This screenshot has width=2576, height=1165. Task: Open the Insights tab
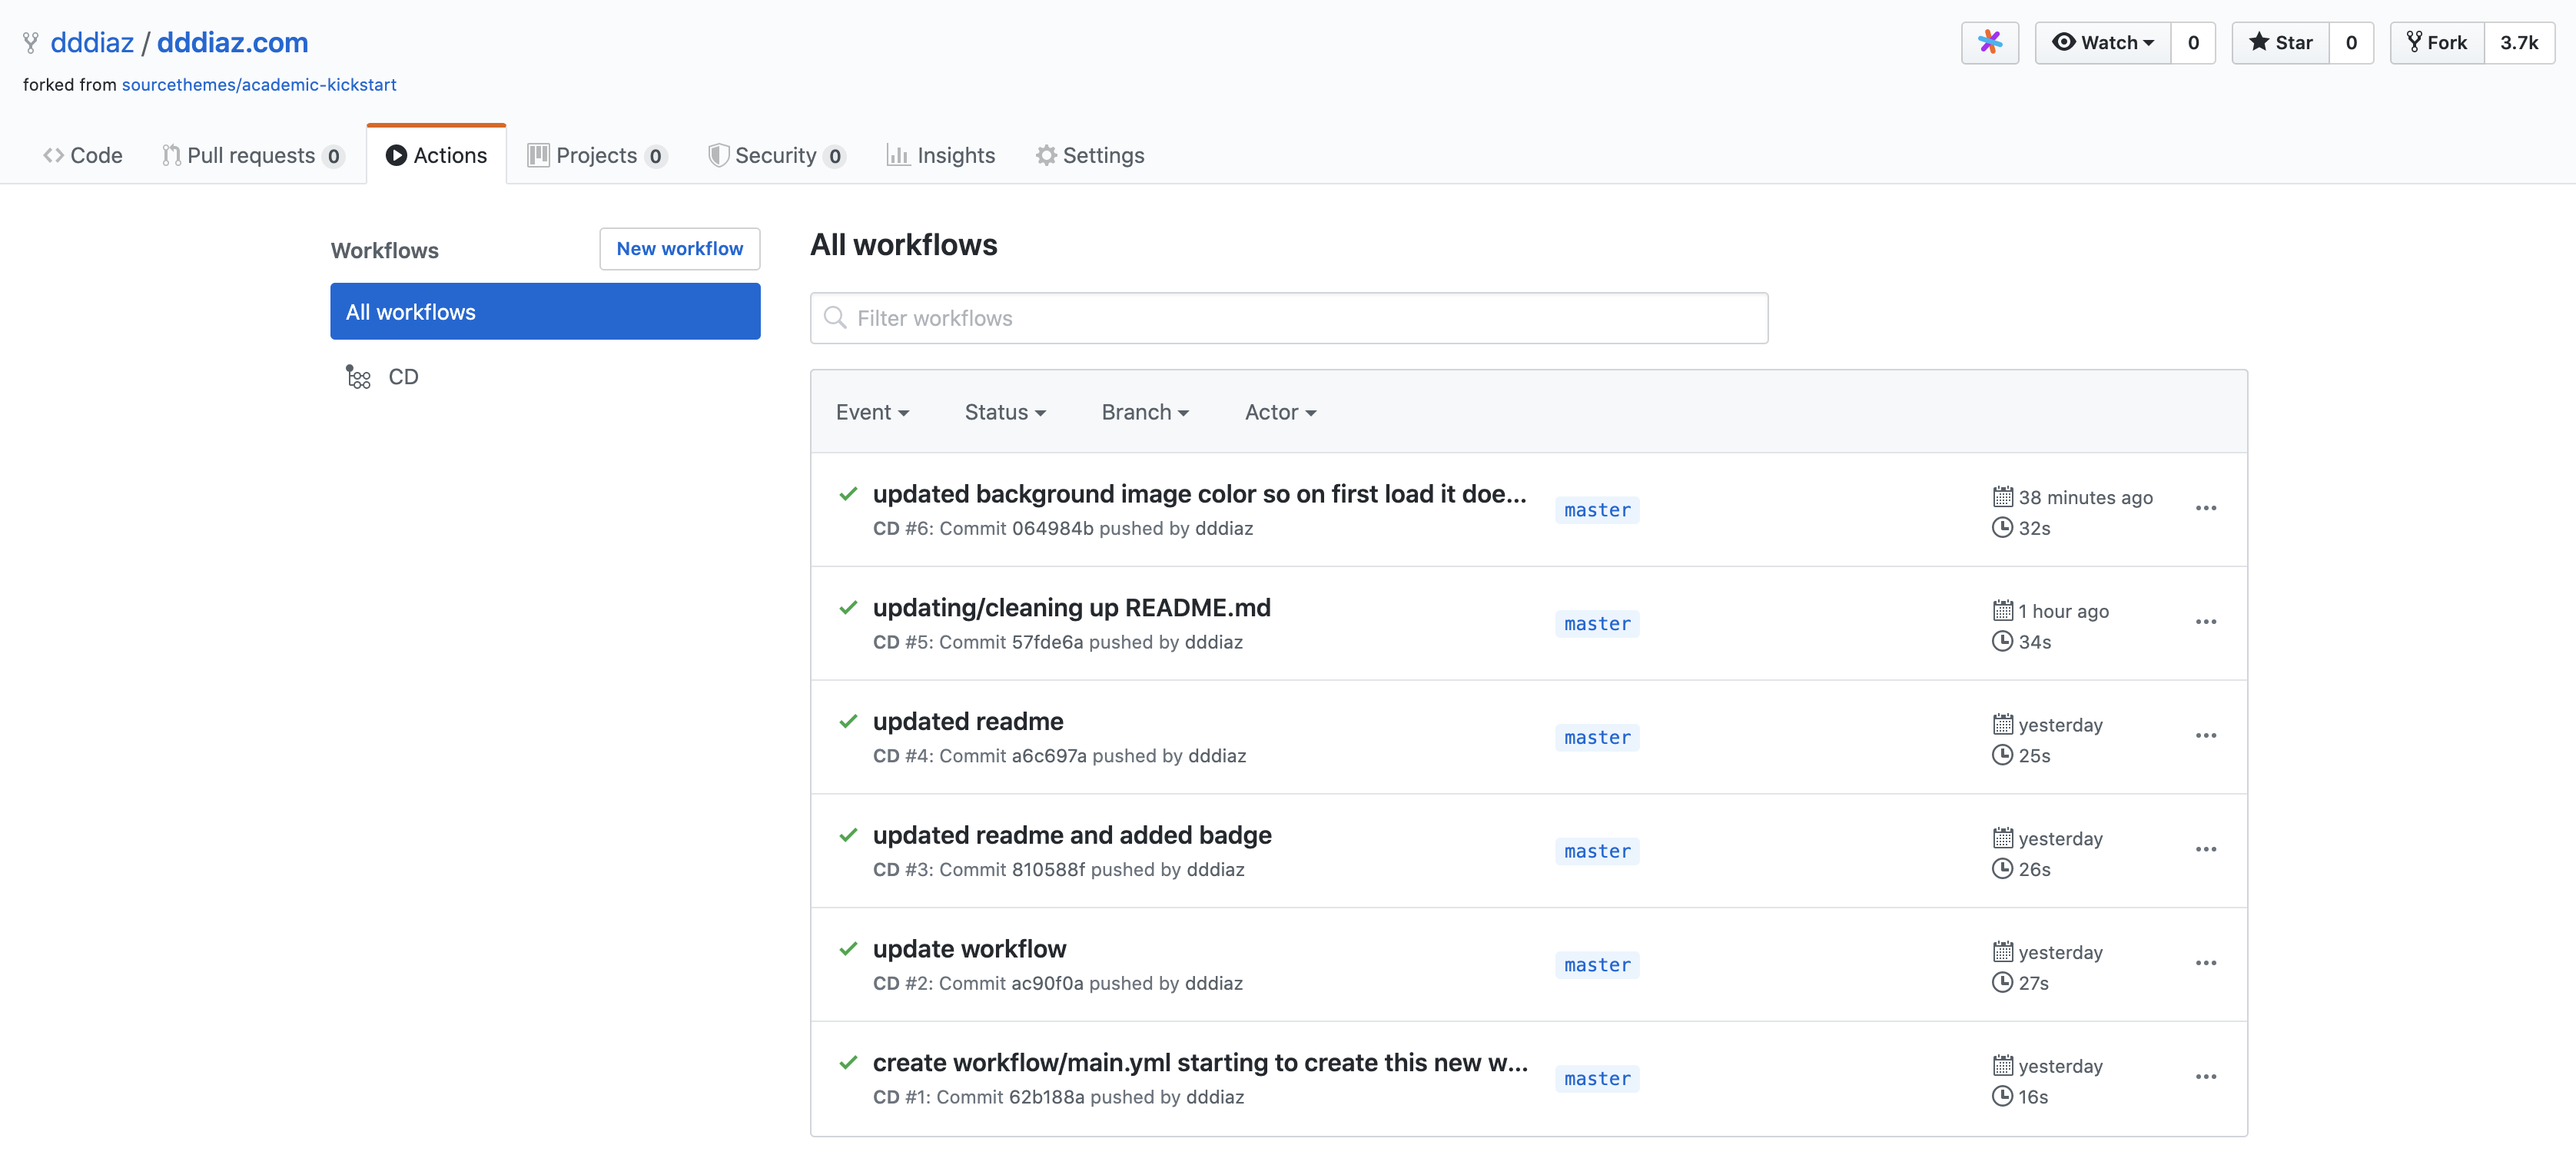tap(941, 155)
